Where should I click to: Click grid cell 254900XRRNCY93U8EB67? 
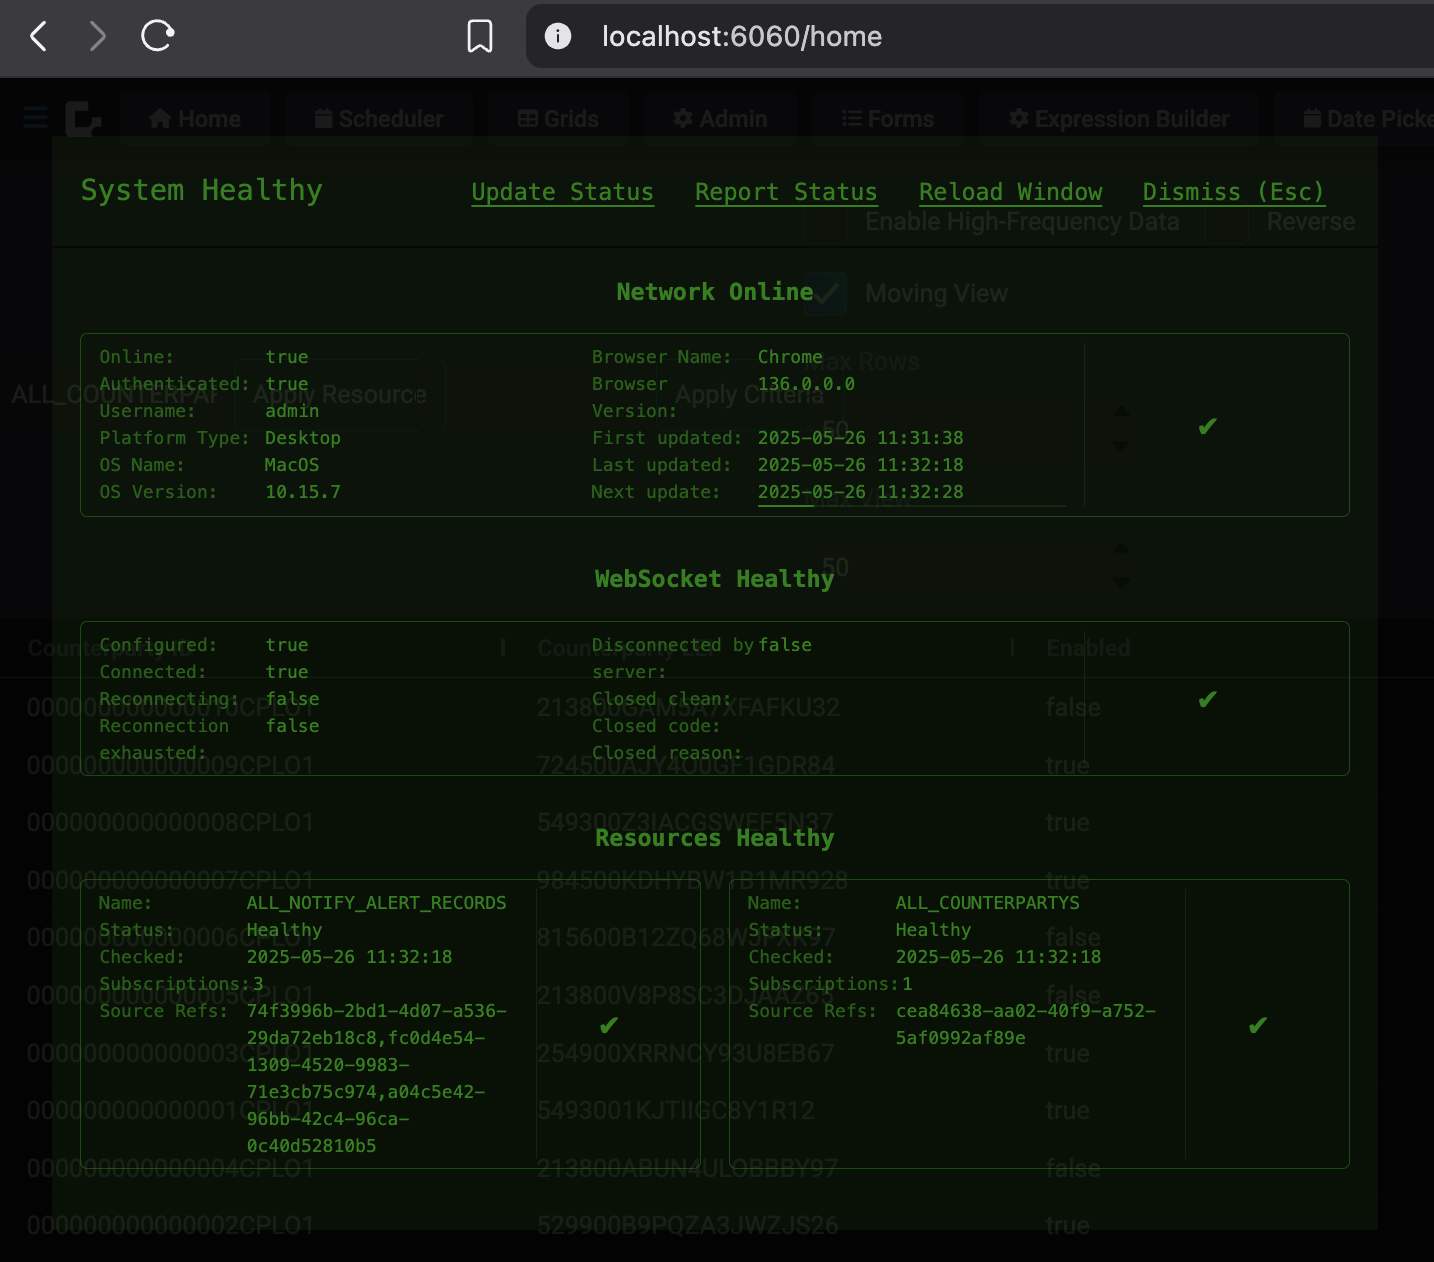click(x=685, y=1054)
